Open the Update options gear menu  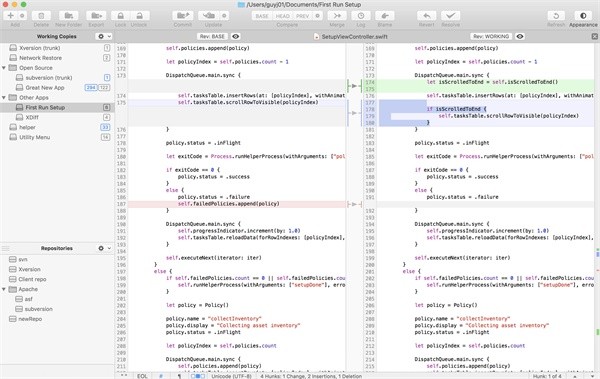point(224,16)
